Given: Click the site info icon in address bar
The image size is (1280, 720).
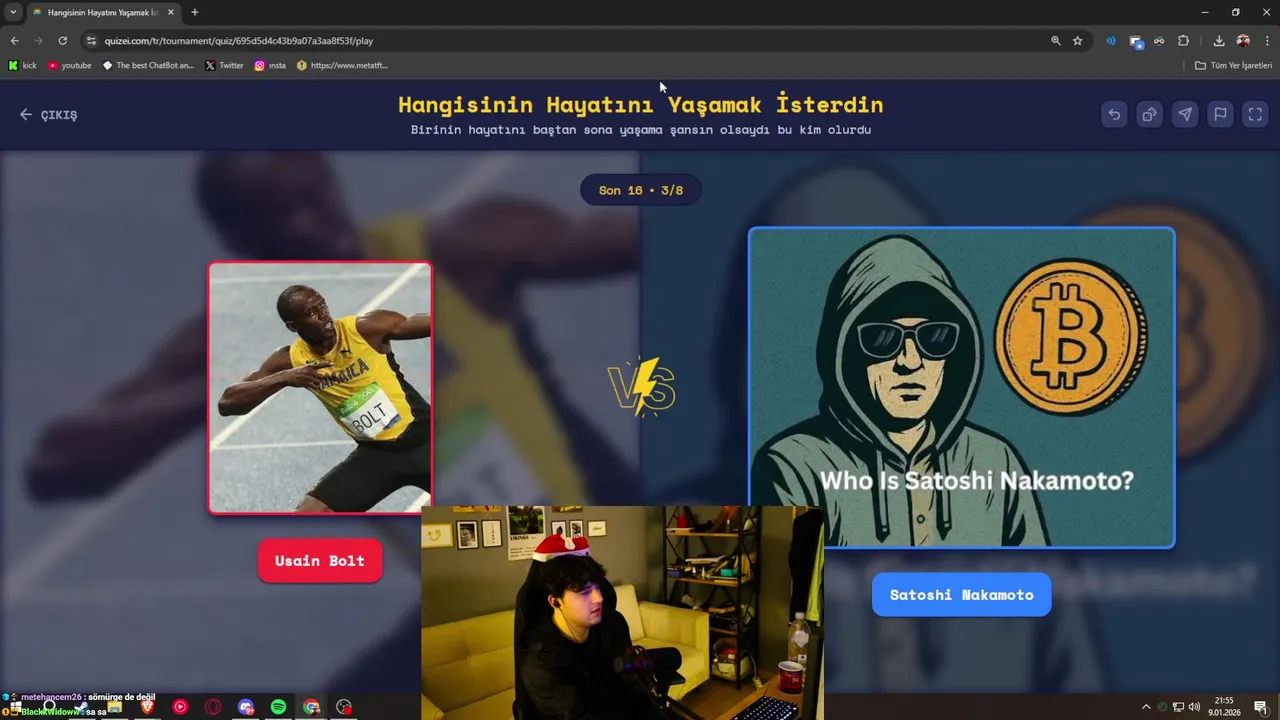Looking at the screenshot, I should point(91,41).
